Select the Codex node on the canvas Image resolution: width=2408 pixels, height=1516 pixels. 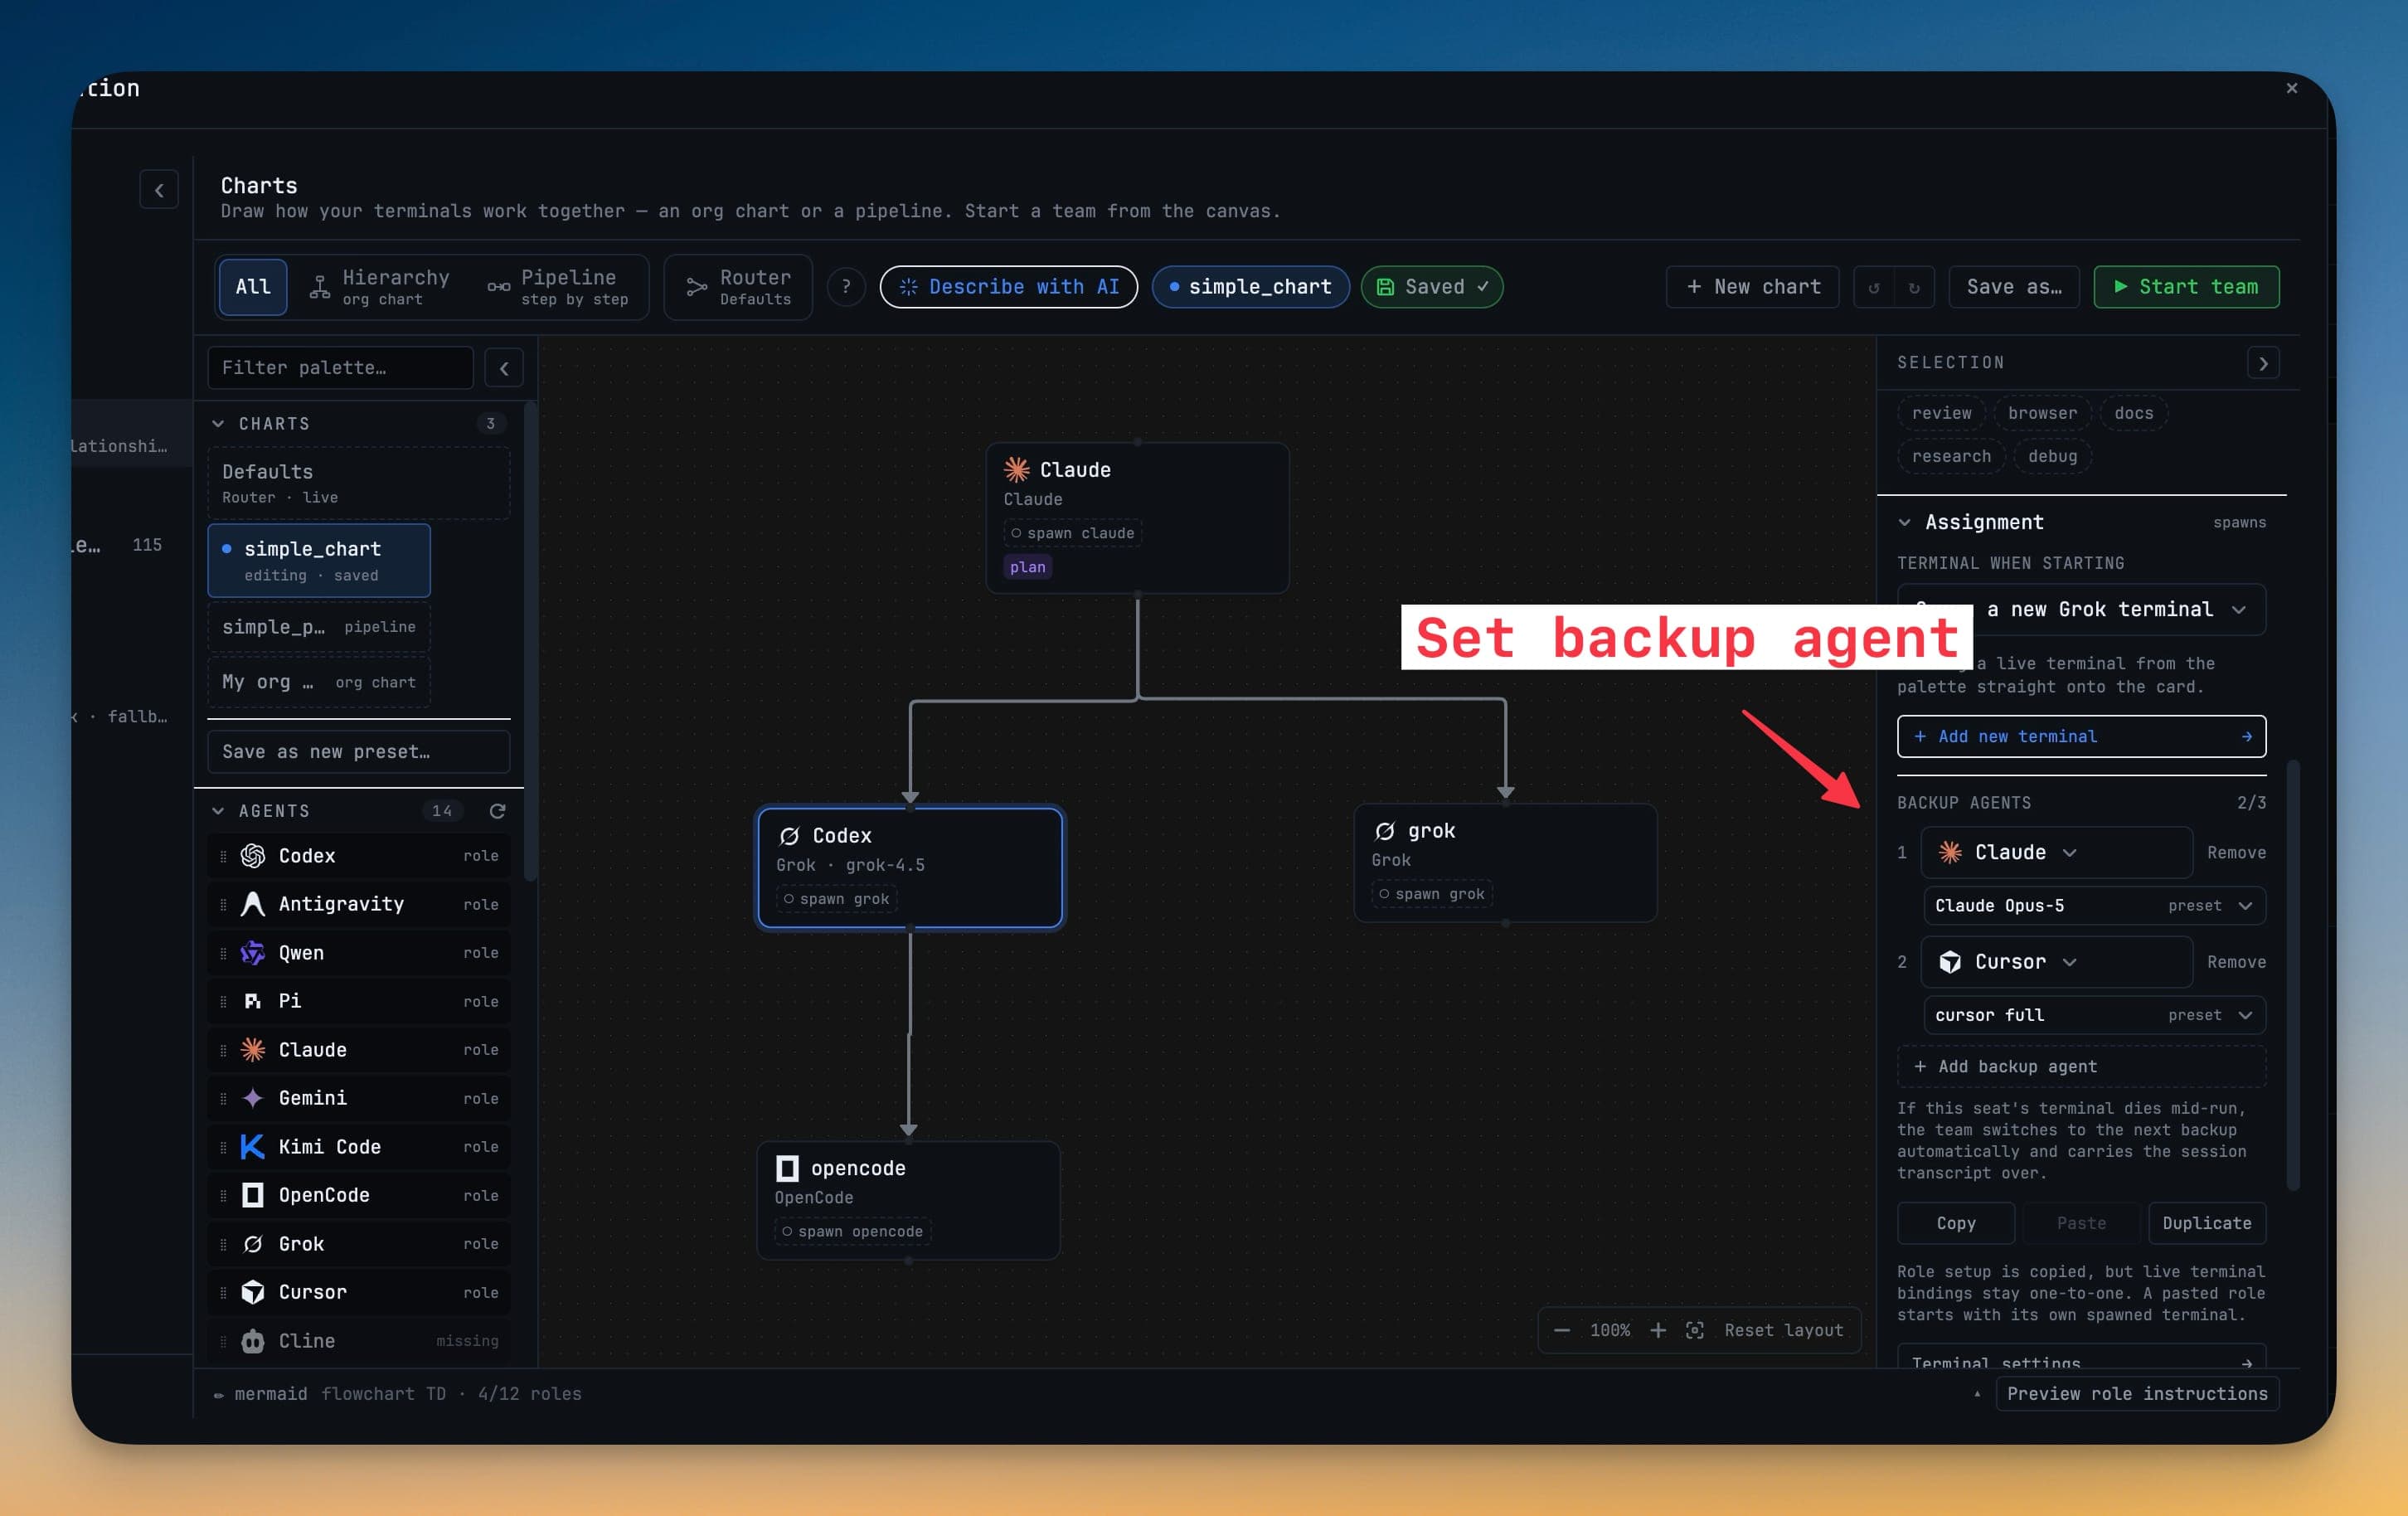point(910,867)
